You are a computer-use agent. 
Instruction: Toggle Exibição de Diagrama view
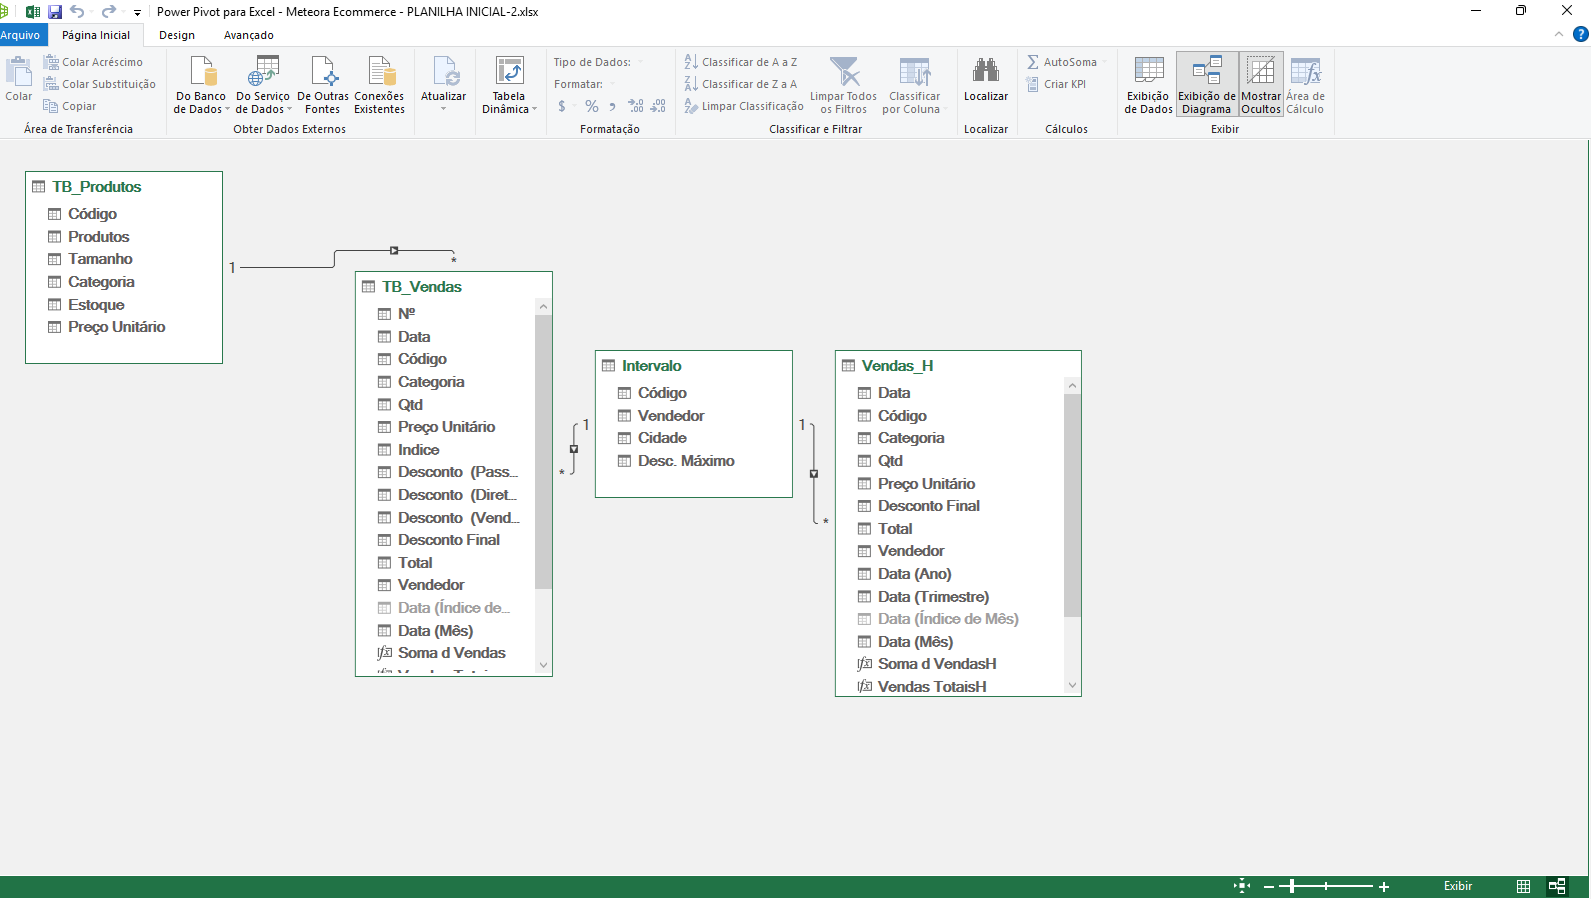1207,86
